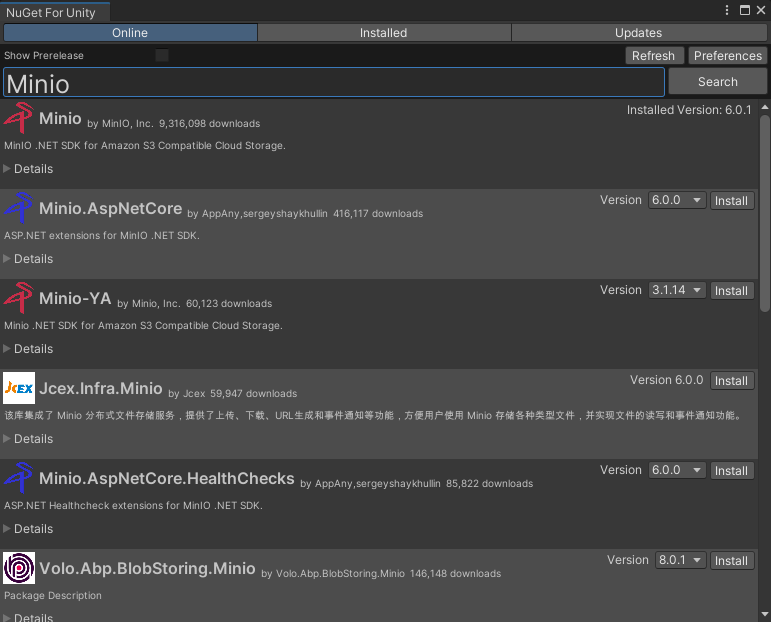Screen dimensions: 771x622
Task: Click the Minio.AspNetCore package title
Action: pos(111,208)
